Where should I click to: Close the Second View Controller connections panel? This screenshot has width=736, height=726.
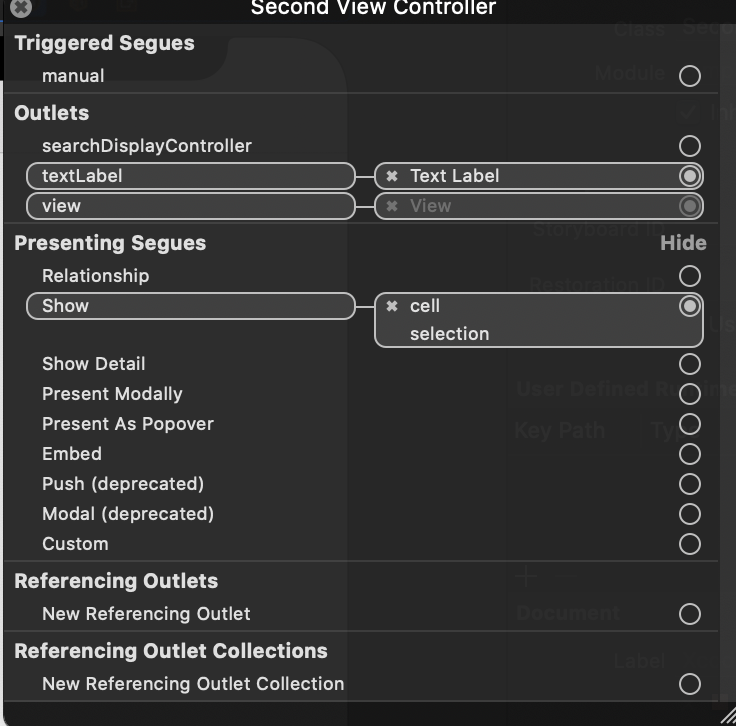[21, 7]
